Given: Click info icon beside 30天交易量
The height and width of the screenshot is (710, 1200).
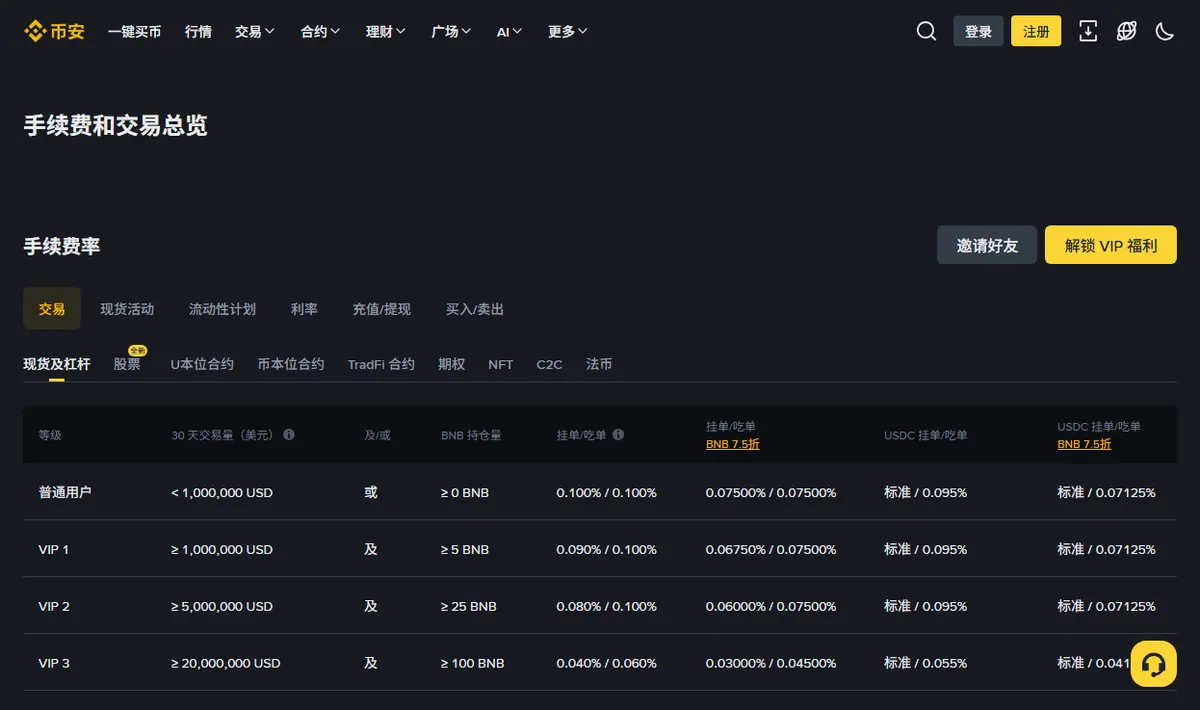Looking at the screenshot, I should (289, 435).
